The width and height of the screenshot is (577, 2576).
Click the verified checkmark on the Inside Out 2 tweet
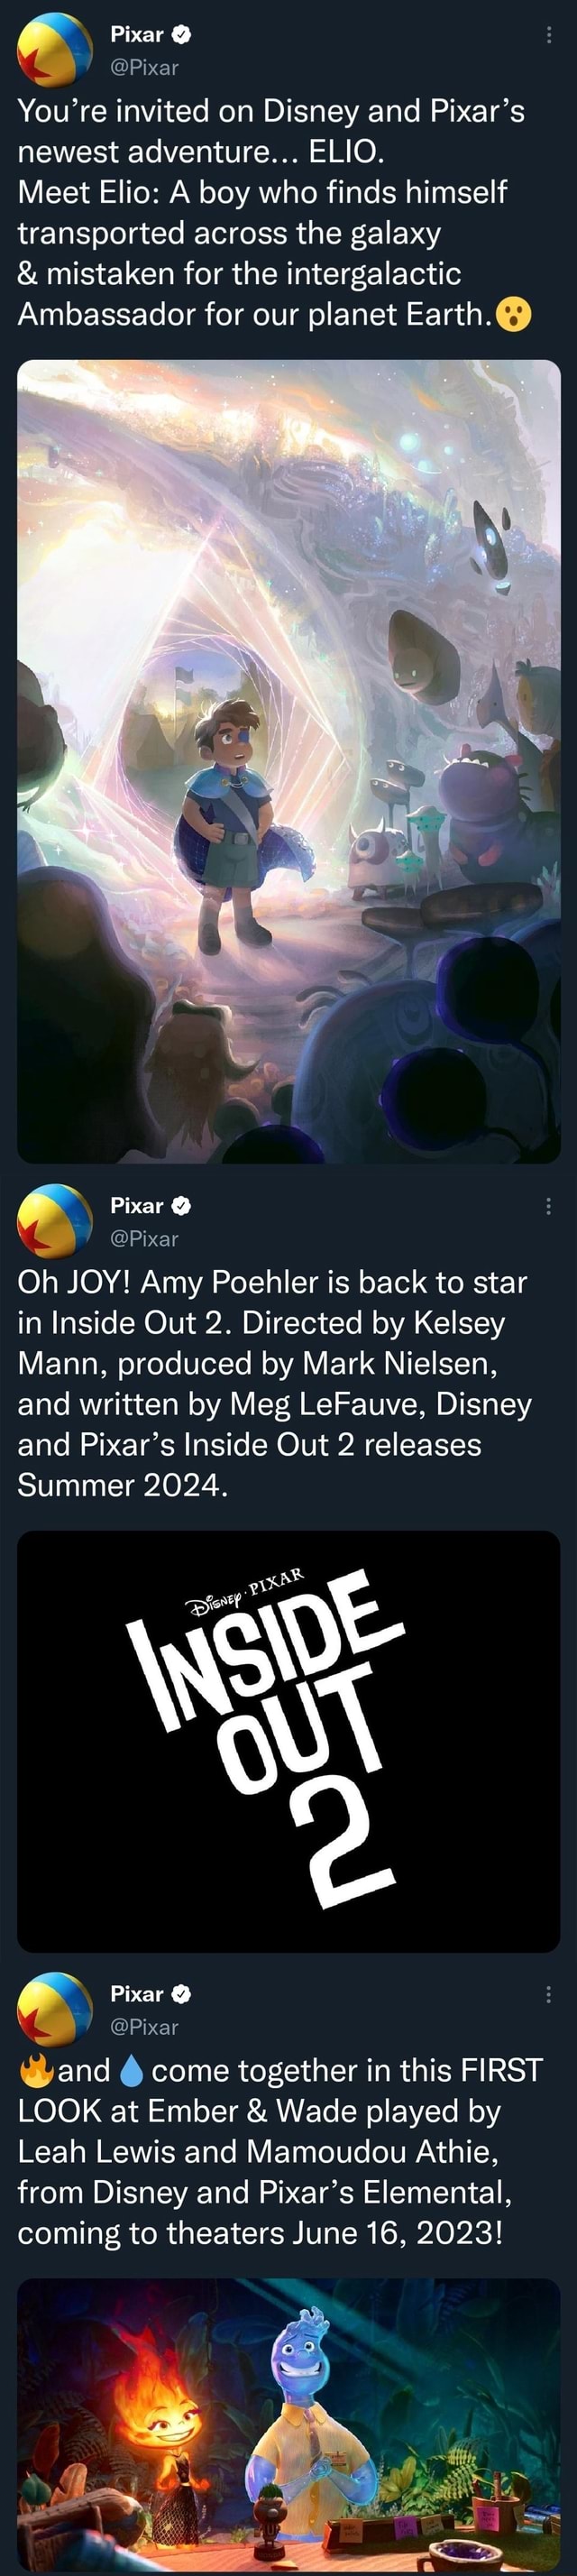pos(181,1206)
